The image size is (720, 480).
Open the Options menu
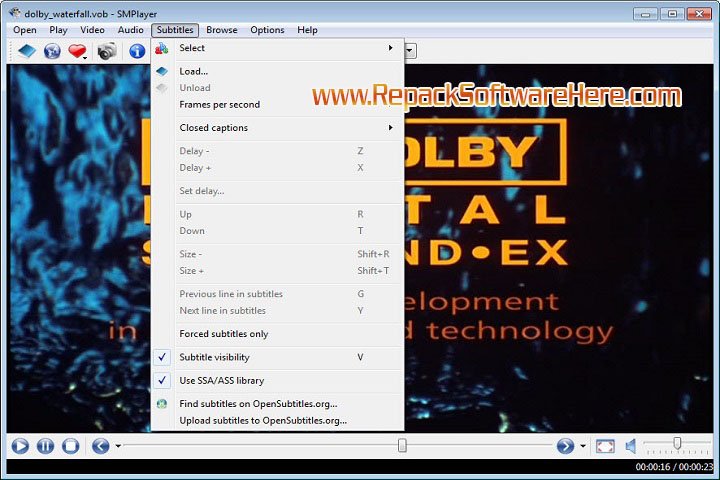click(x=267, y=30)
